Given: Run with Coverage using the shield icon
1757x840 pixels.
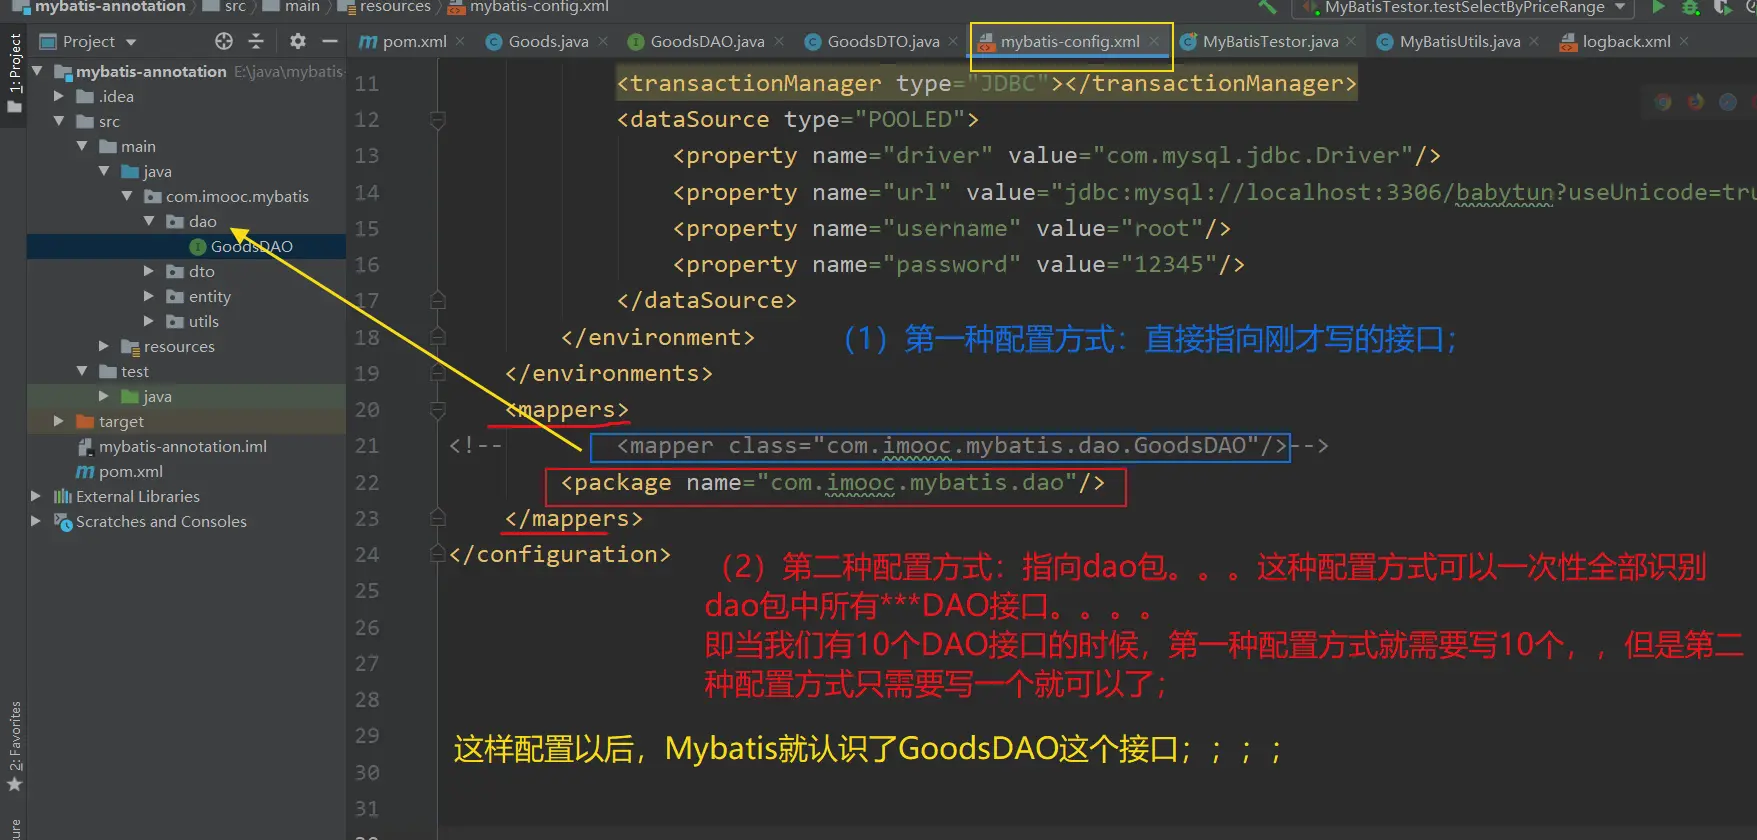Looking at the screenshot, I should (x=1722, y=7).
